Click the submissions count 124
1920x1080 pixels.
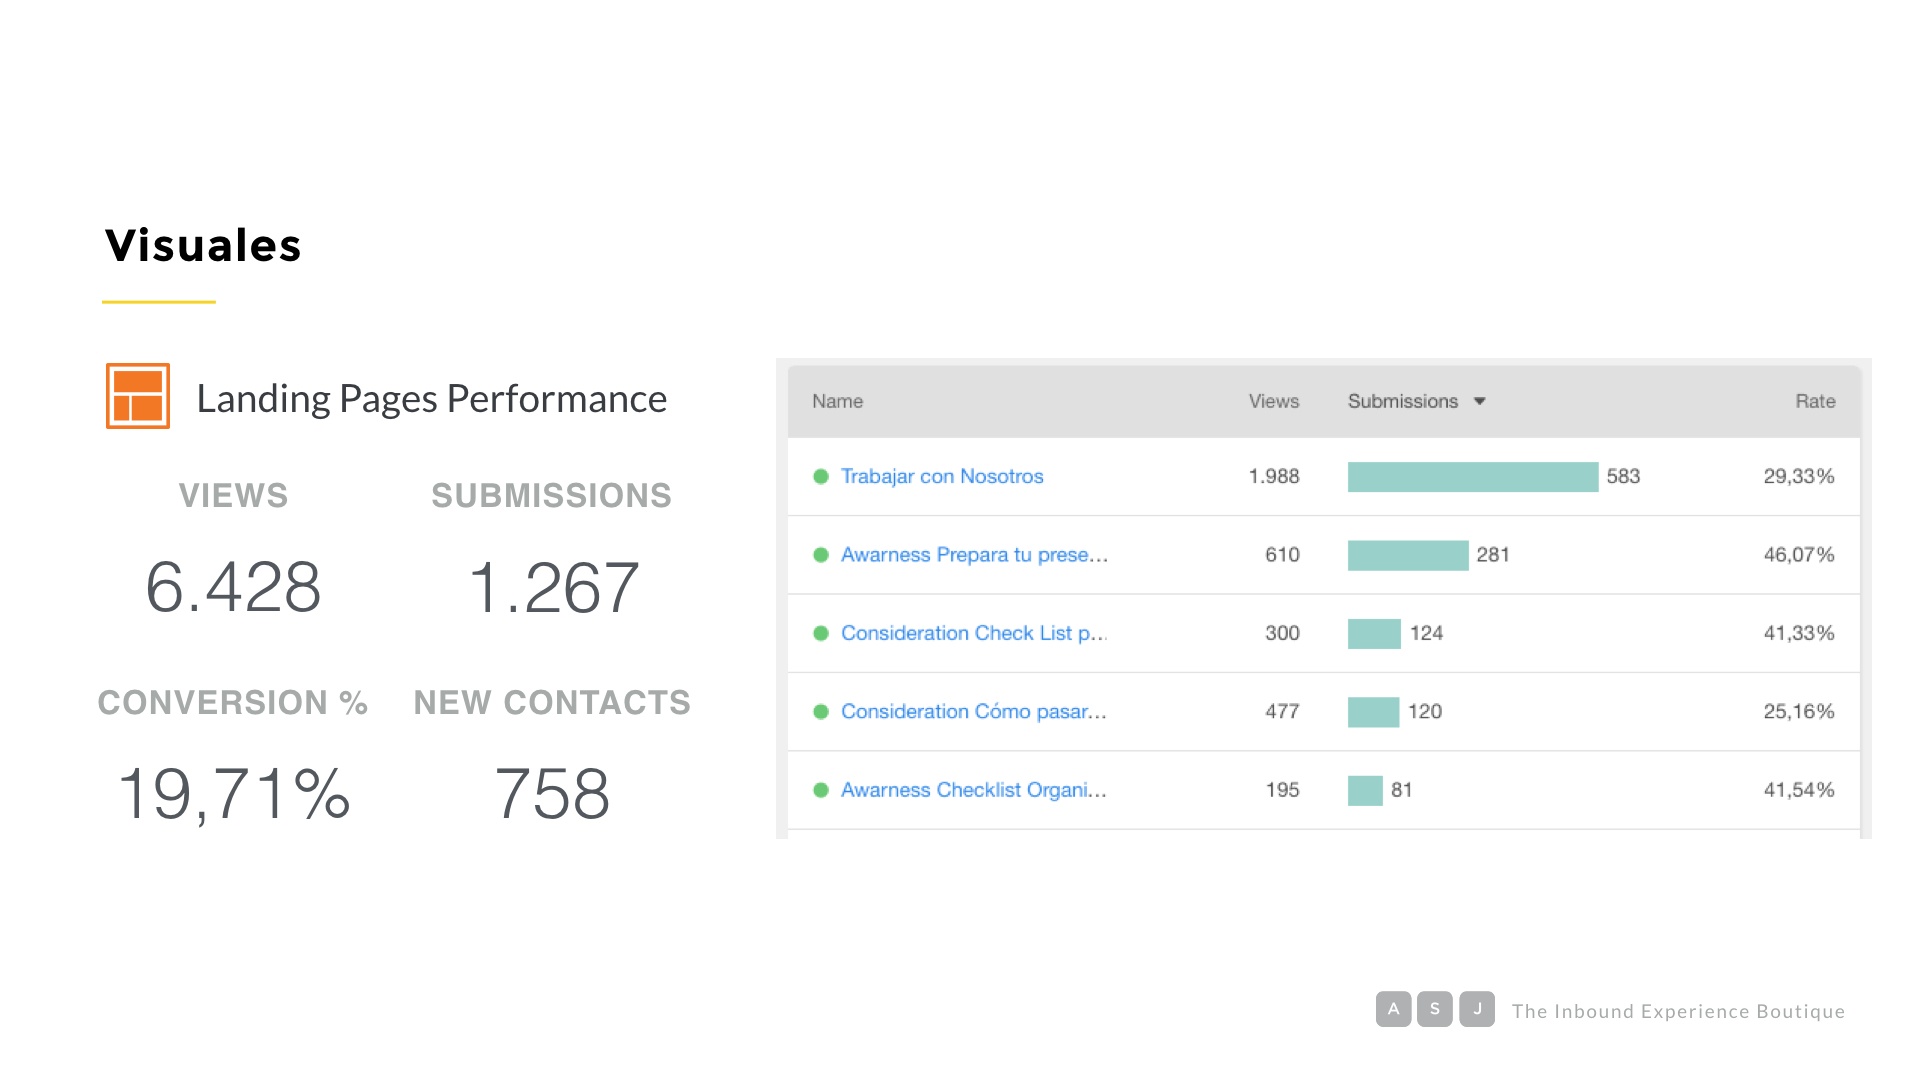click(x=1426, y=633)
